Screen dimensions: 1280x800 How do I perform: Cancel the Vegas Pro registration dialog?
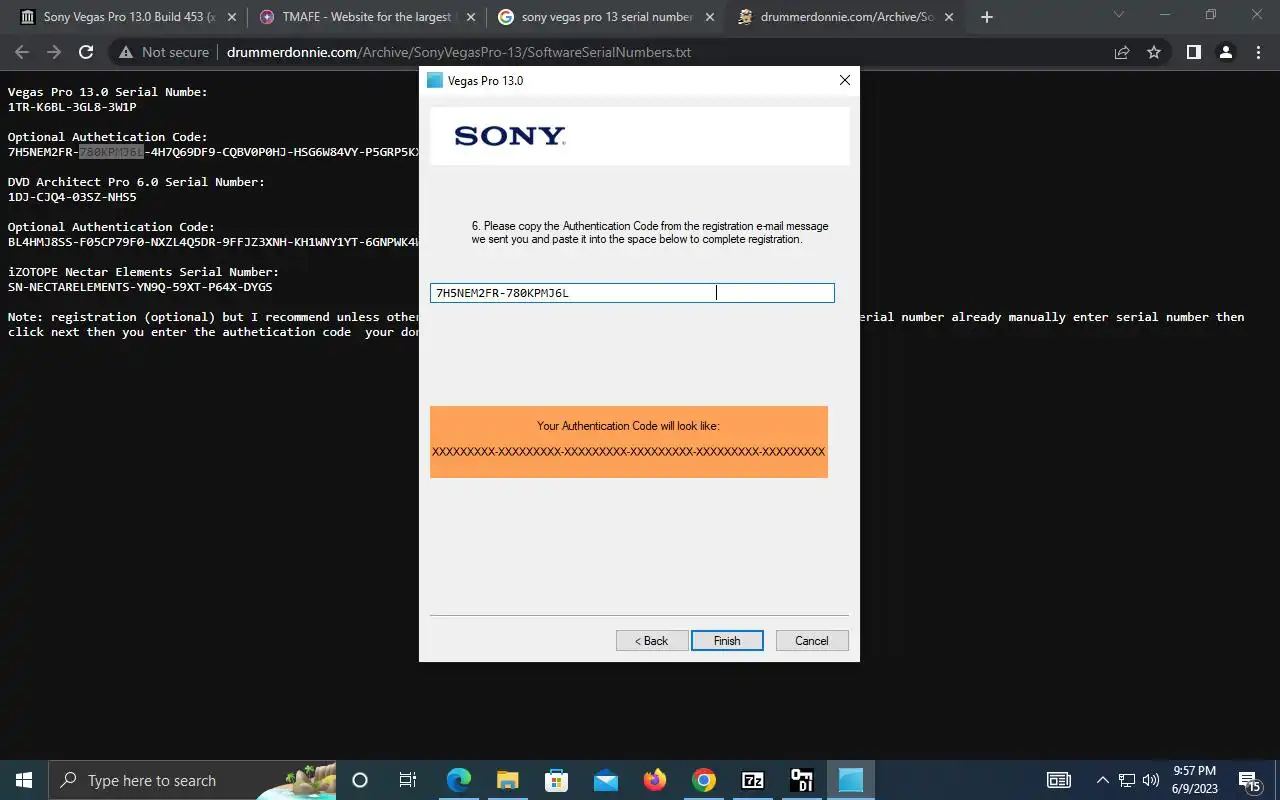[812, 641]
